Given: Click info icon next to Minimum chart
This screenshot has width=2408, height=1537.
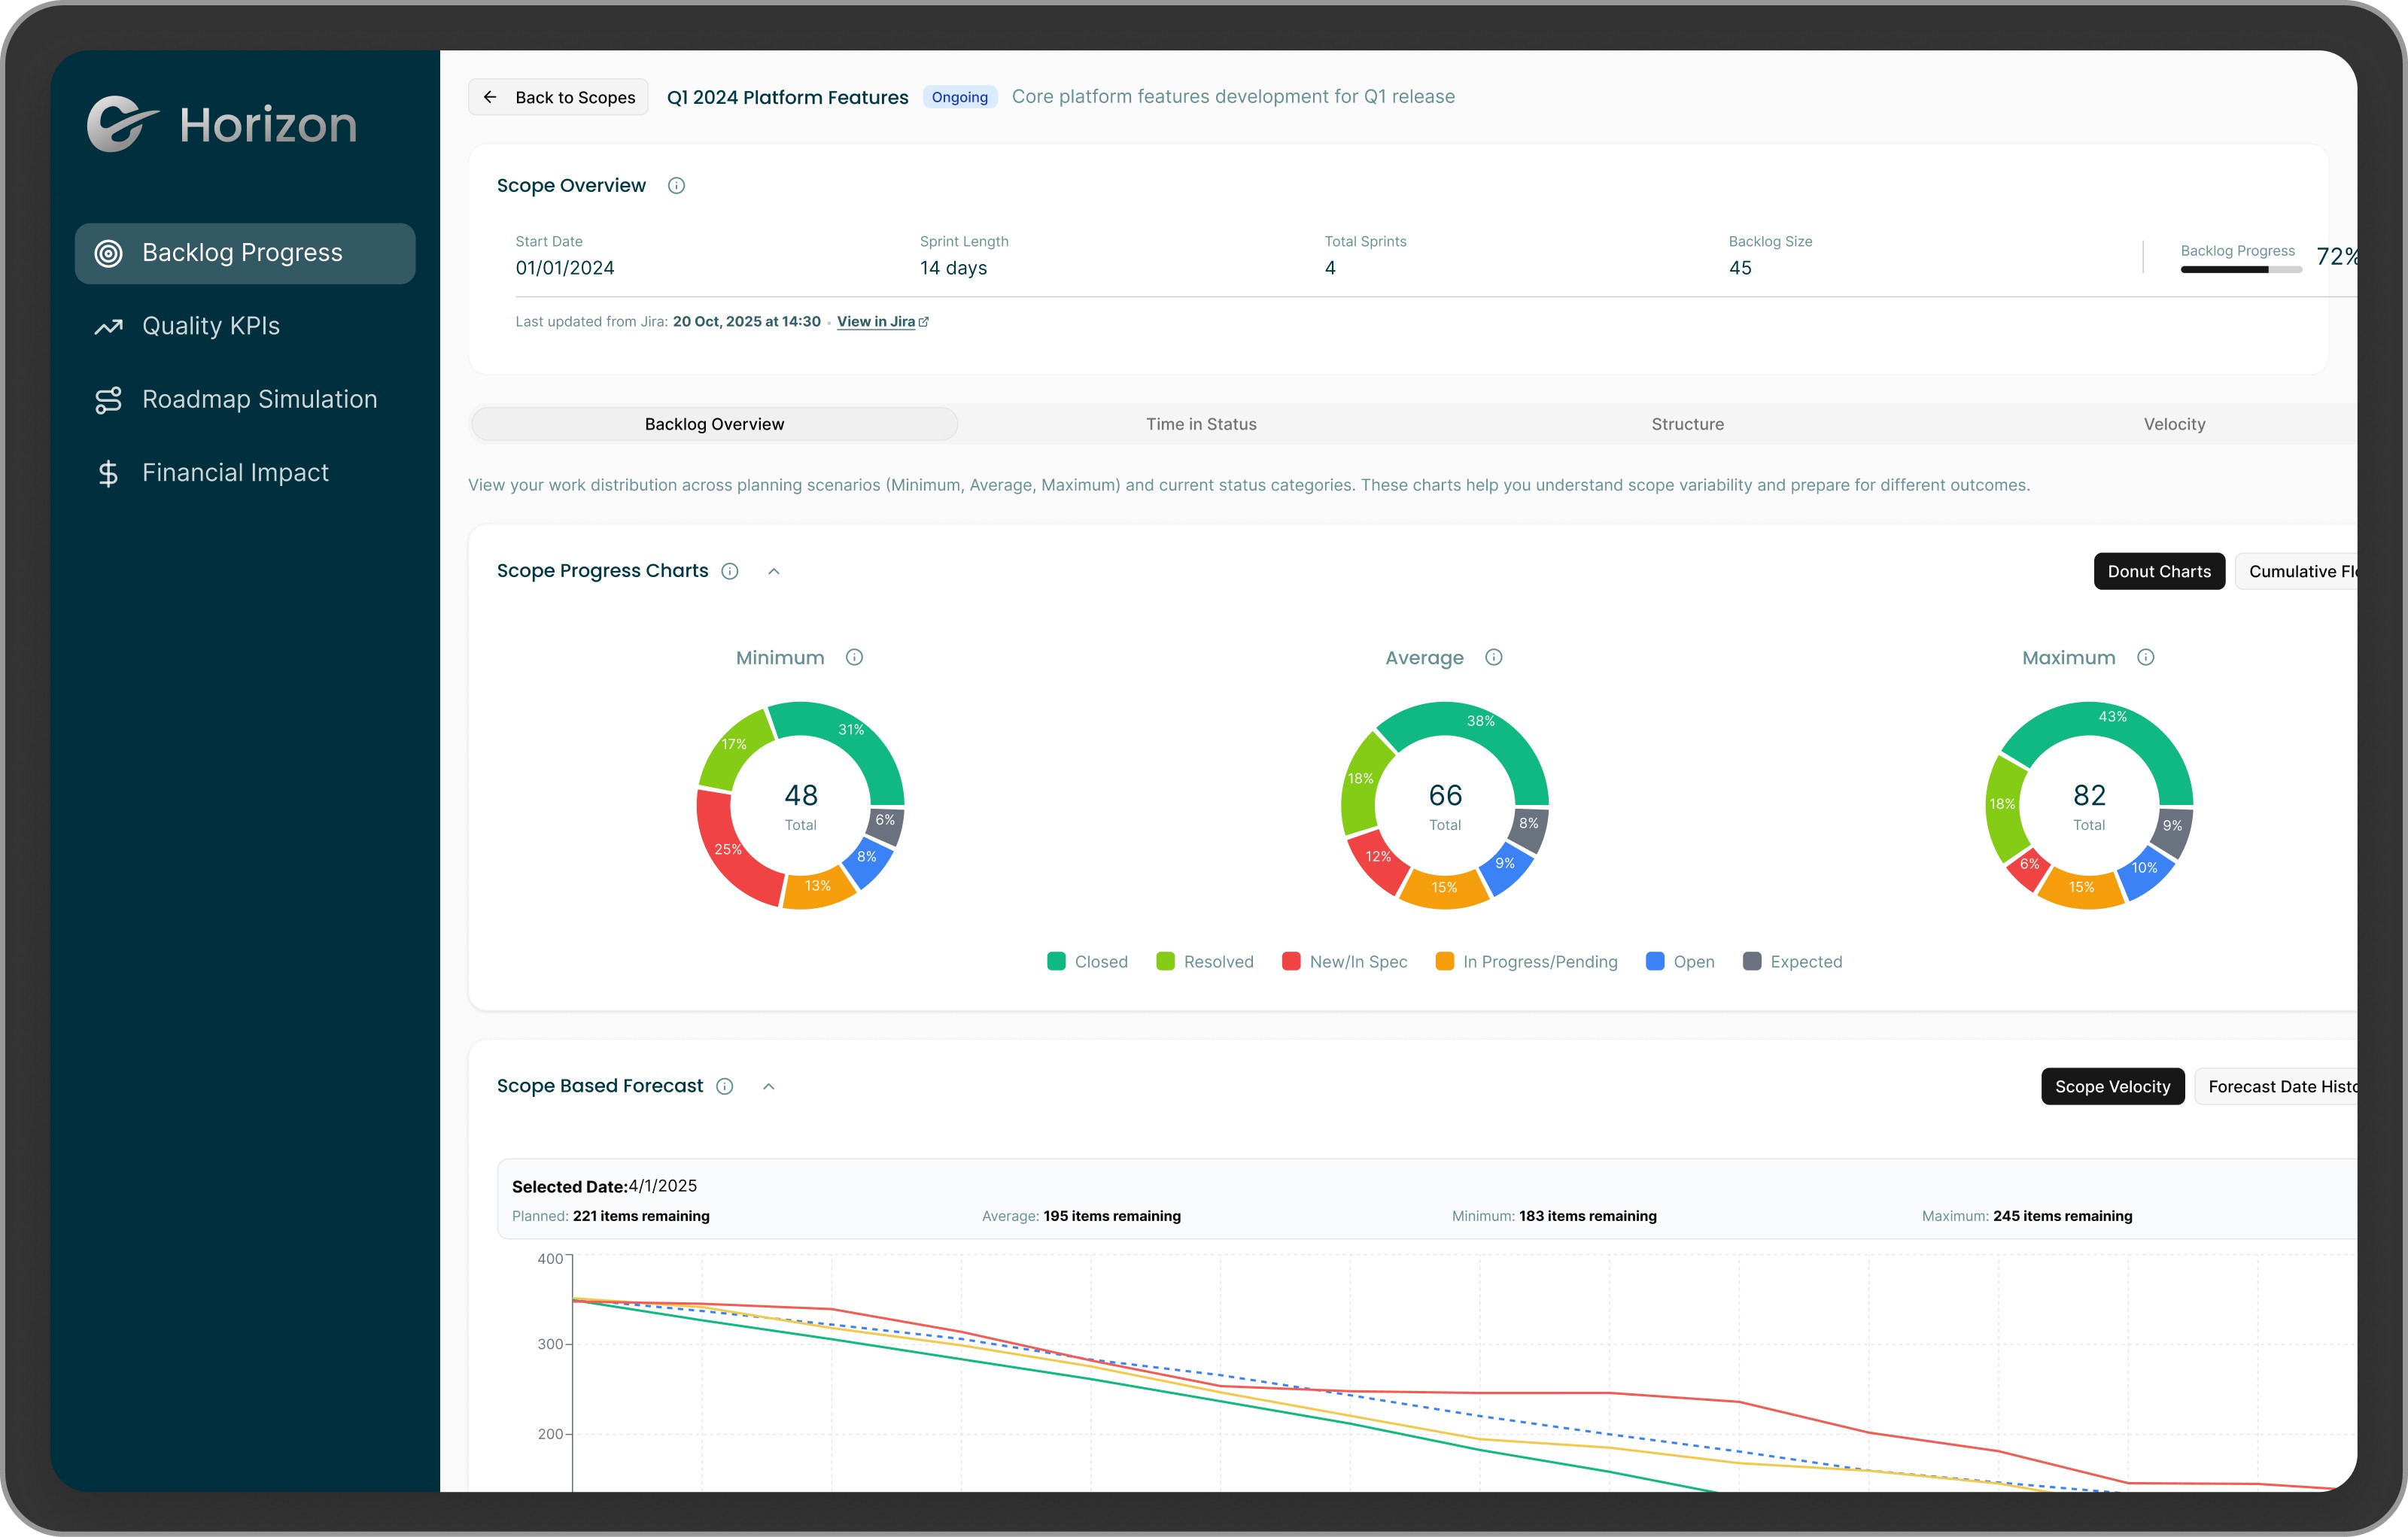Looking at the screenshot, I should click(854, 657).
